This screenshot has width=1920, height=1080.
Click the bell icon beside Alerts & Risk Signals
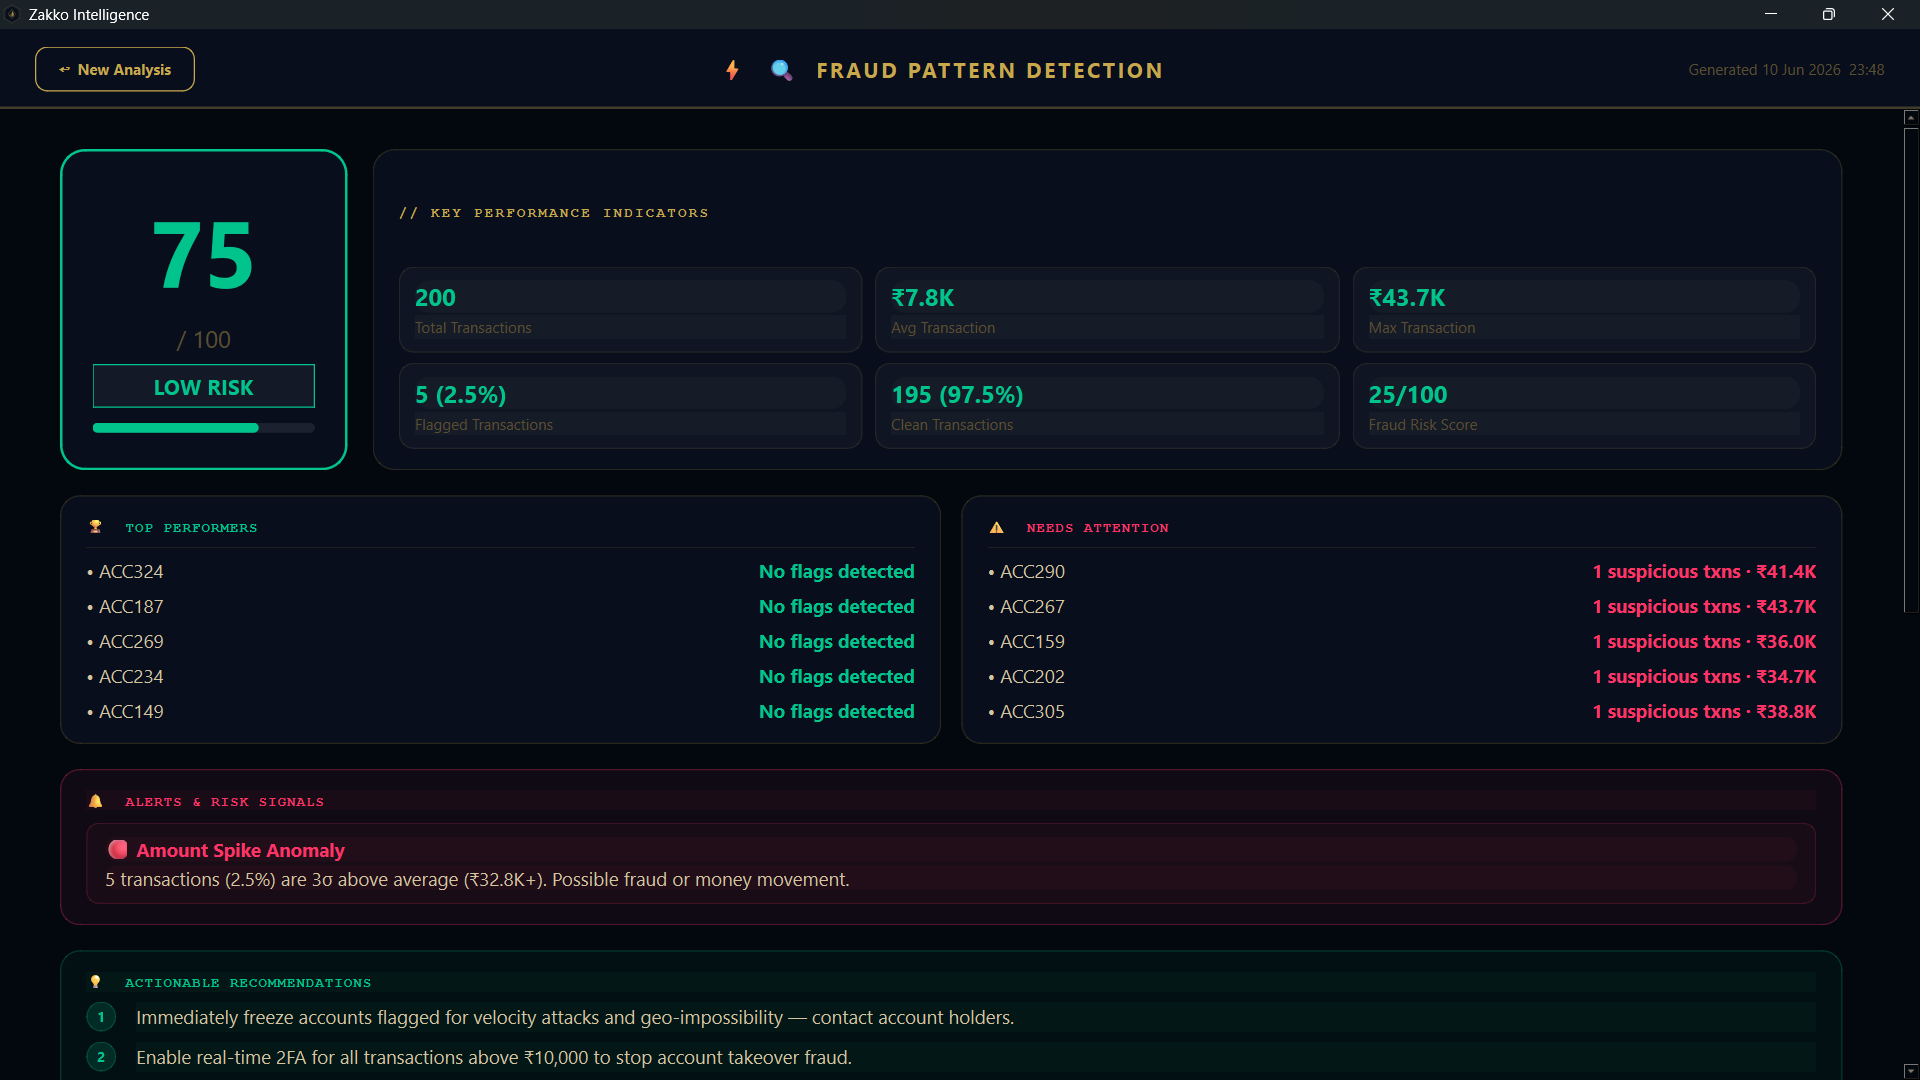click(96, 801)
